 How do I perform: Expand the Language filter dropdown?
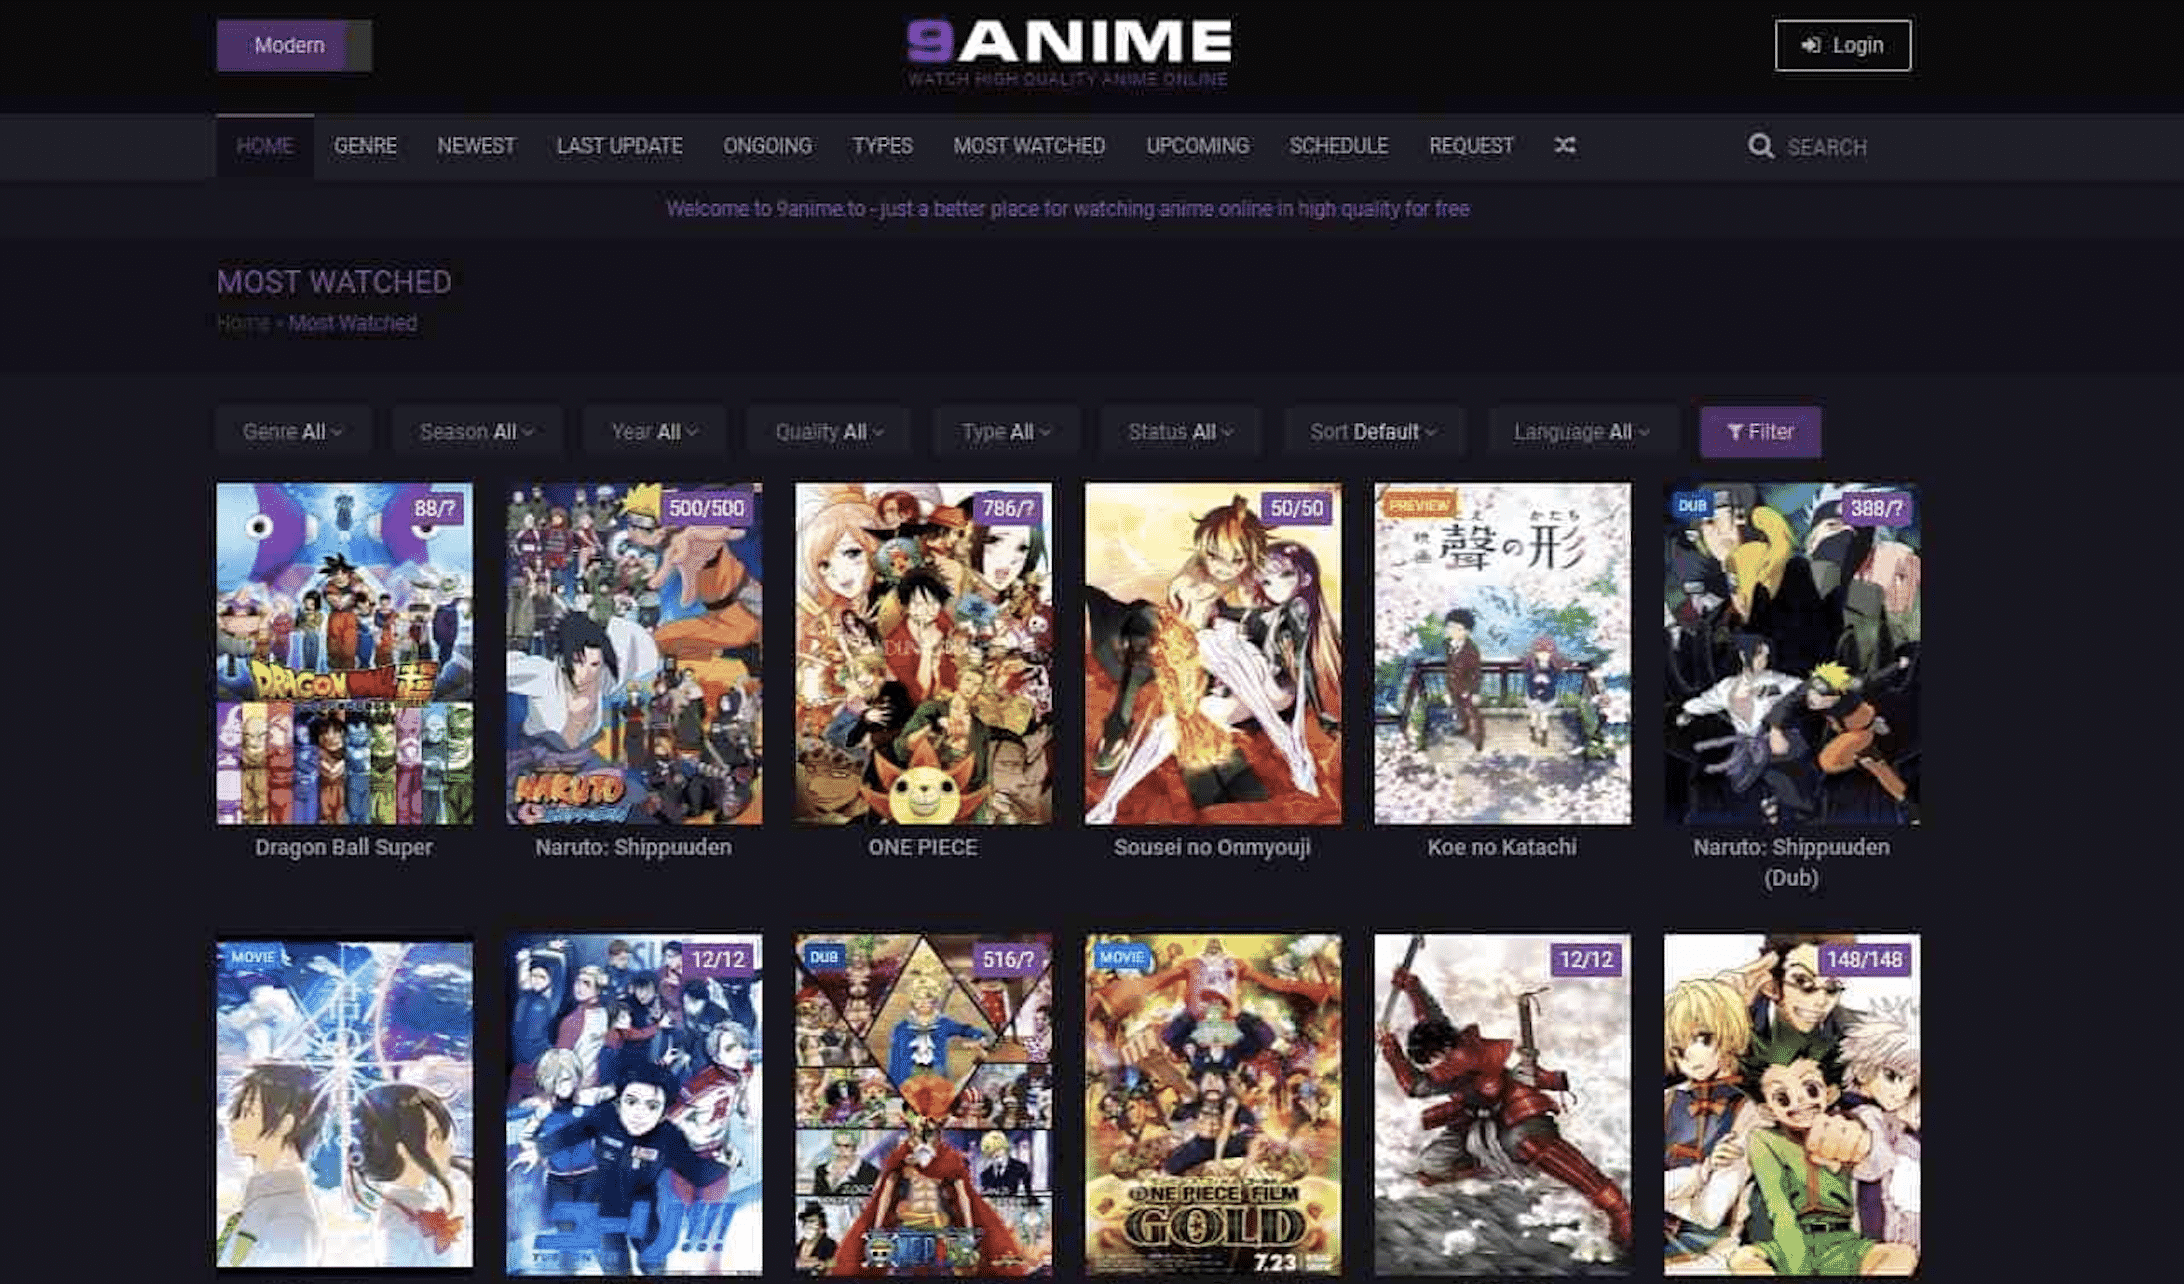1580,432
